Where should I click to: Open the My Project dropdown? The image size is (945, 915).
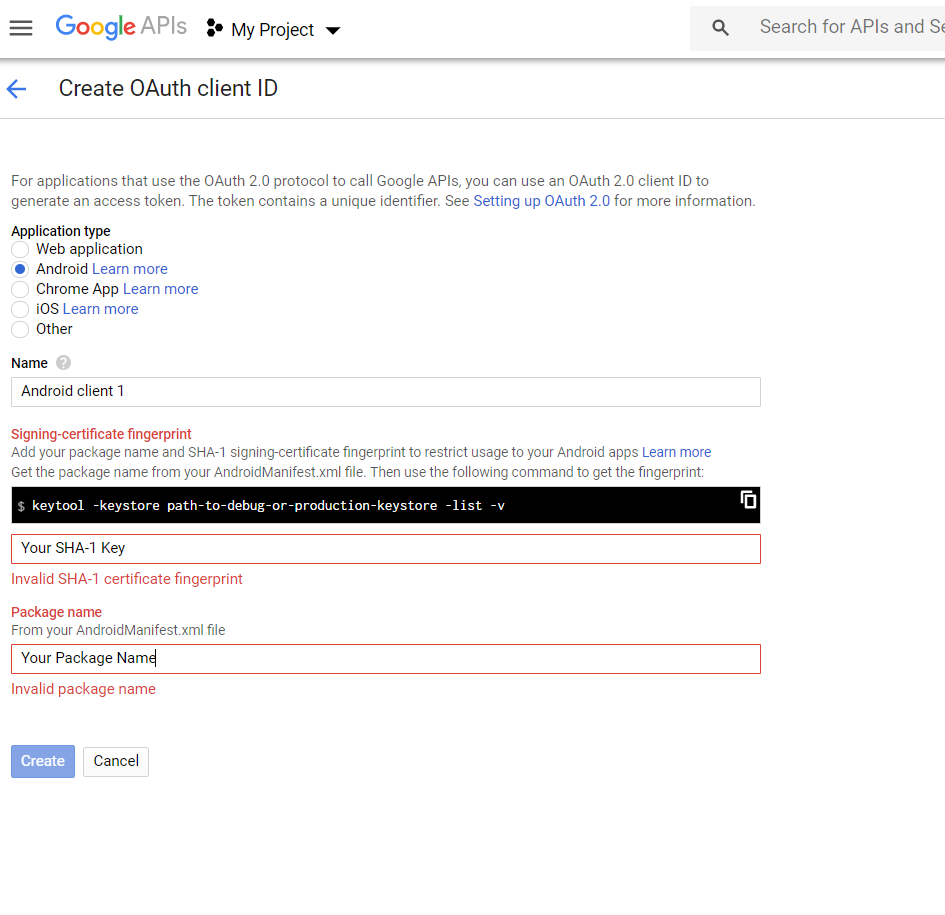[285, 30]
